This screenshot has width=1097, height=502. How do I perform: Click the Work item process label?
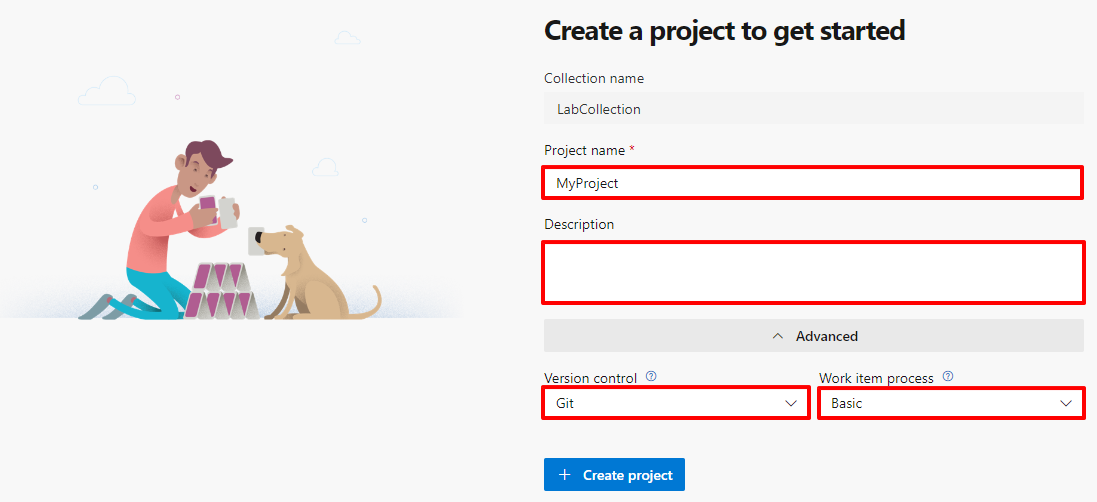pyautogui.click(x=876, y=378)
